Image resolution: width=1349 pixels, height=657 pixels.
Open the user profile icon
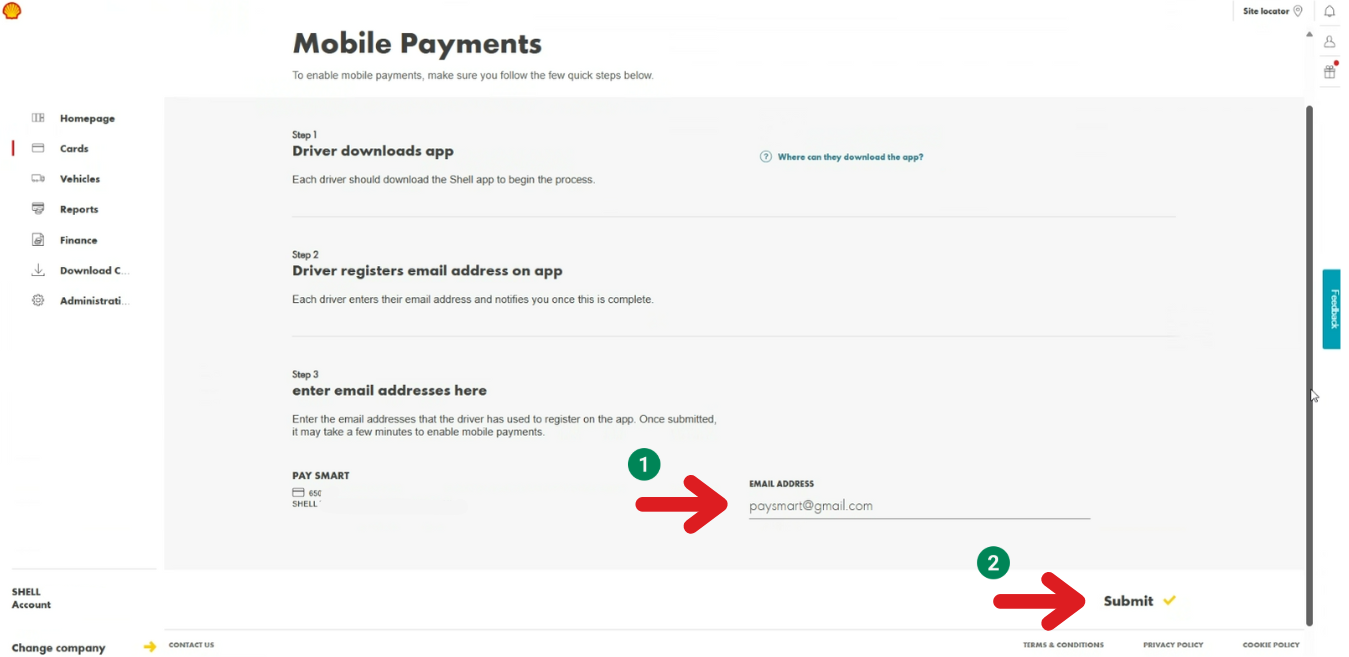click(x=1329, y=41)
